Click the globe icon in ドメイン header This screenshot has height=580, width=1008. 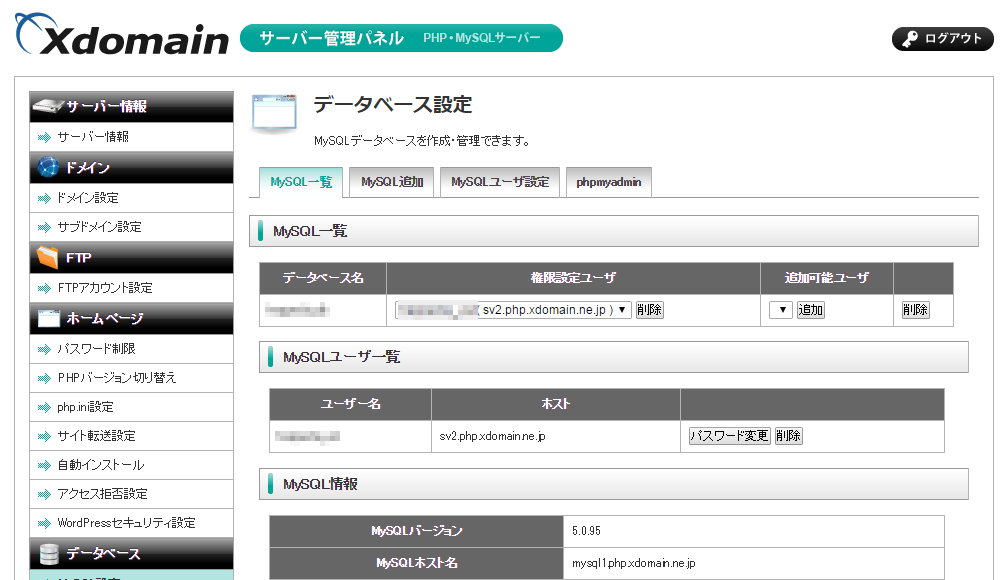(48, 167)
